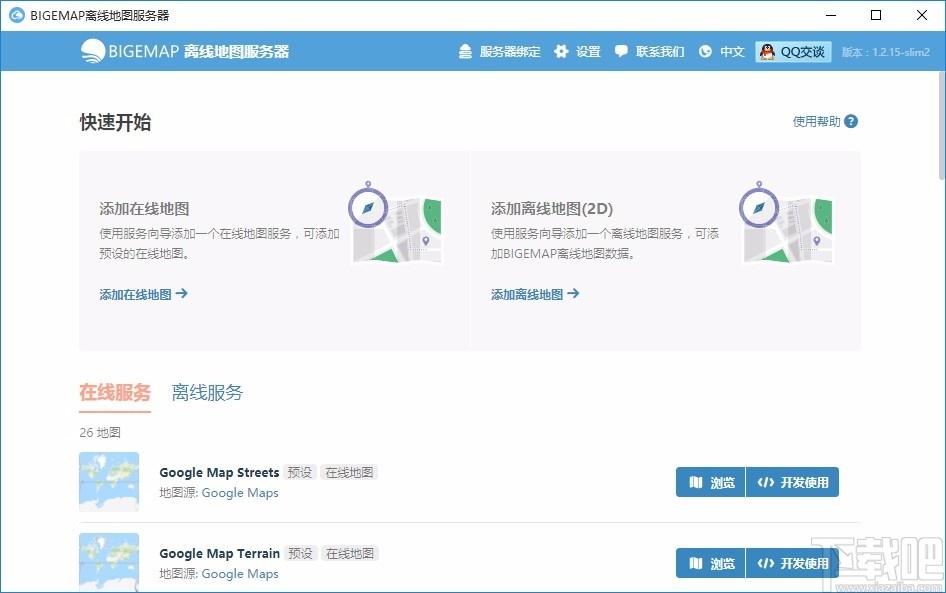946x593 pixels.
Task: Click 预设 tag on Google Map Streets
Action: (x=299, y=472)
